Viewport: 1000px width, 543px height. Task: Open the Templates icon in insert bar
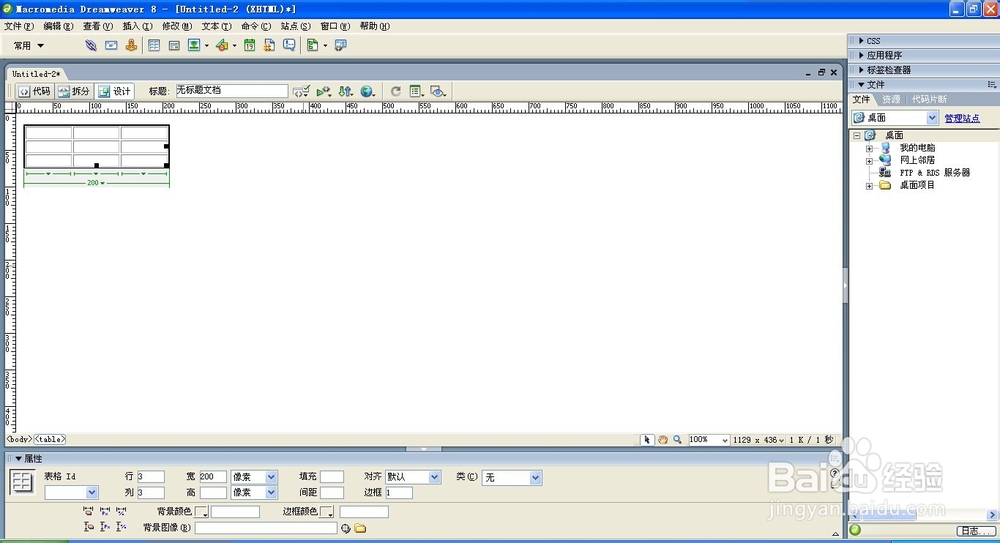point(312,45)
